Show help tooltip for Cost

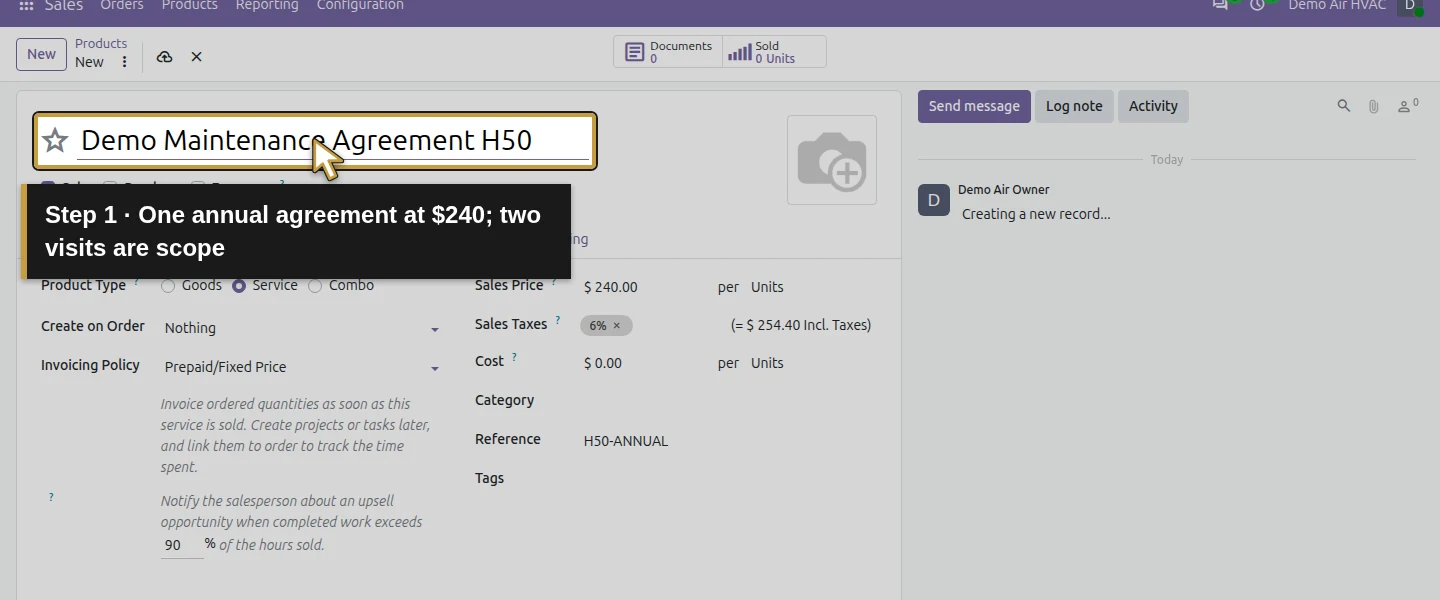tap(514, 357)
